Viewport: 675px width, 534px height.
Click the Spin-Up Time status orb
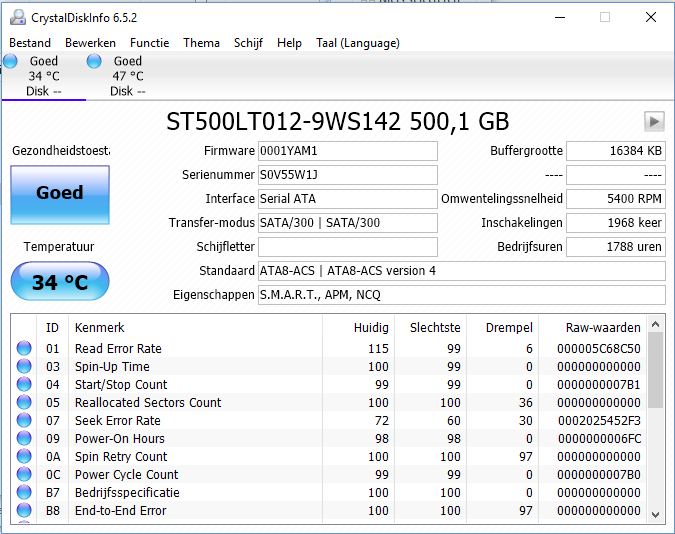pos(24,367)
